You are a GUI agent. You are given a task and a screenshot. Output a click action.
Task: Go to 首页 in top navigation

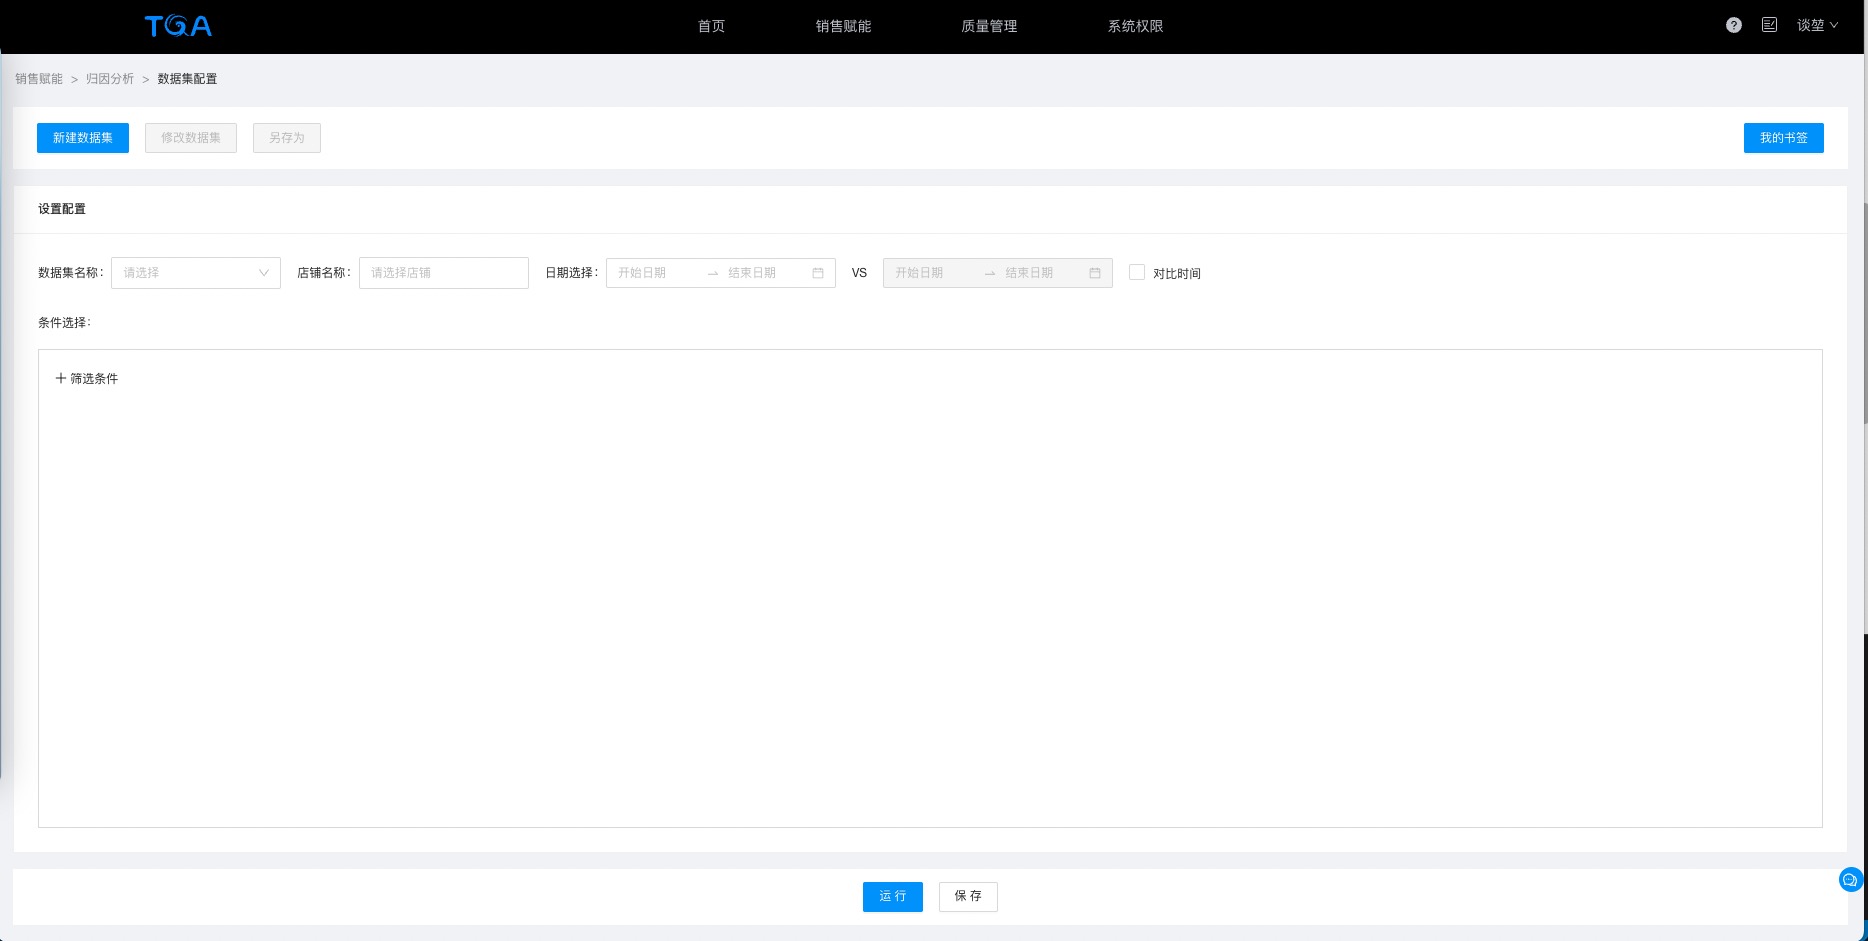pyautogui.click(x=711, y=26)
